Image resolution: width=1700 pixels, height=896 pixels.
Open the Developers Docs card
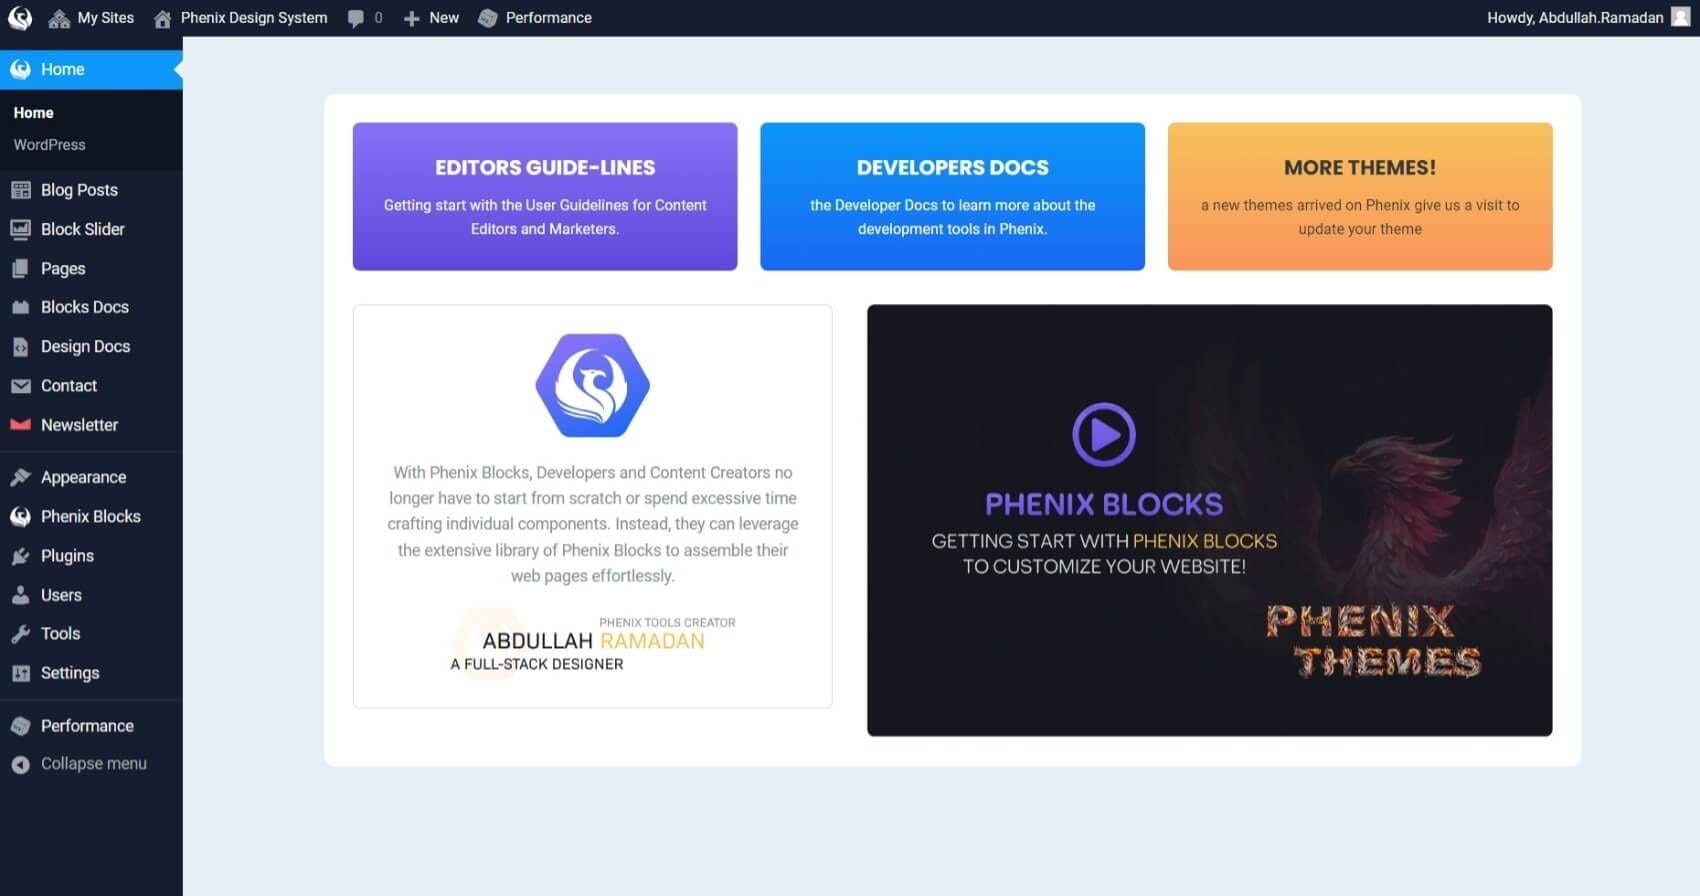coord(952,196)
